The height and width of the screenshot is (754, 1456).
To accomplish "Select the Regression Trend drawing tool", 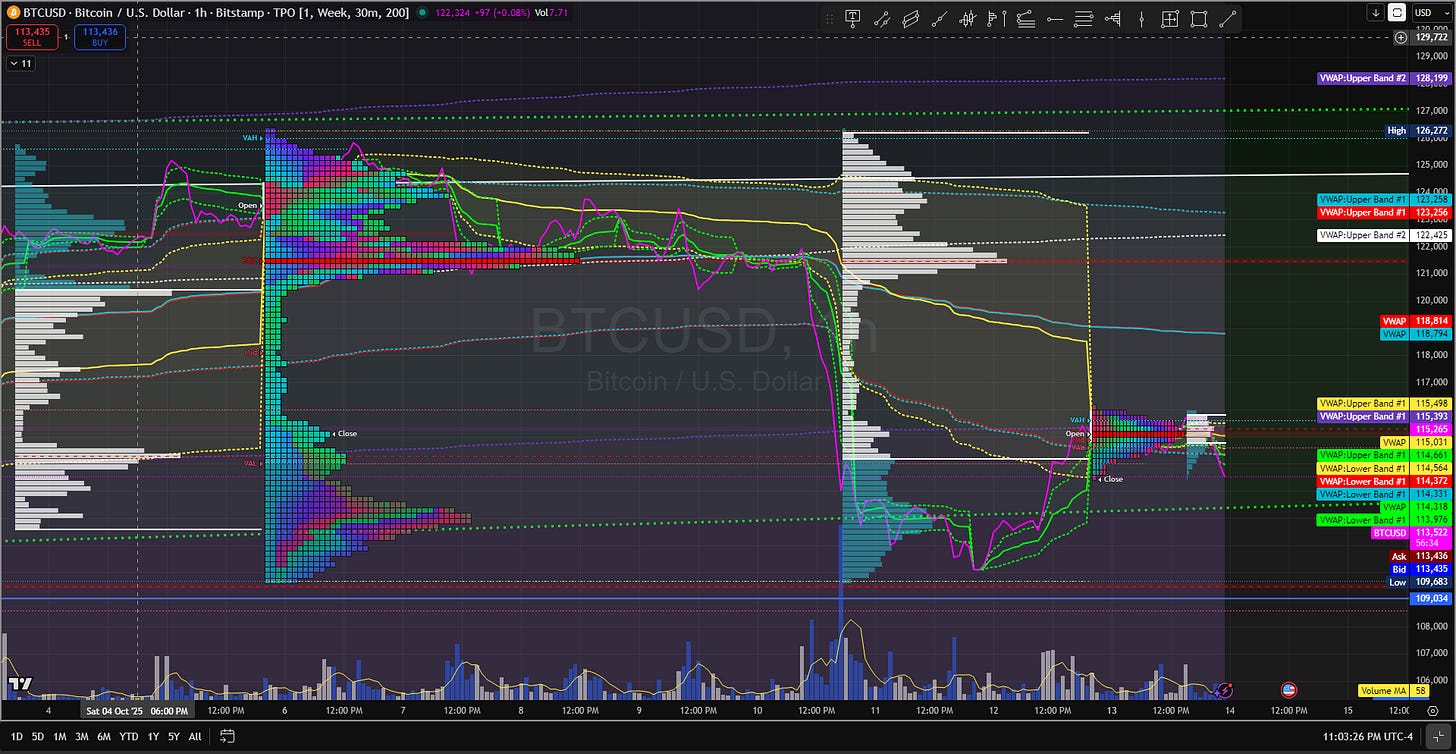I will point(882,18).
